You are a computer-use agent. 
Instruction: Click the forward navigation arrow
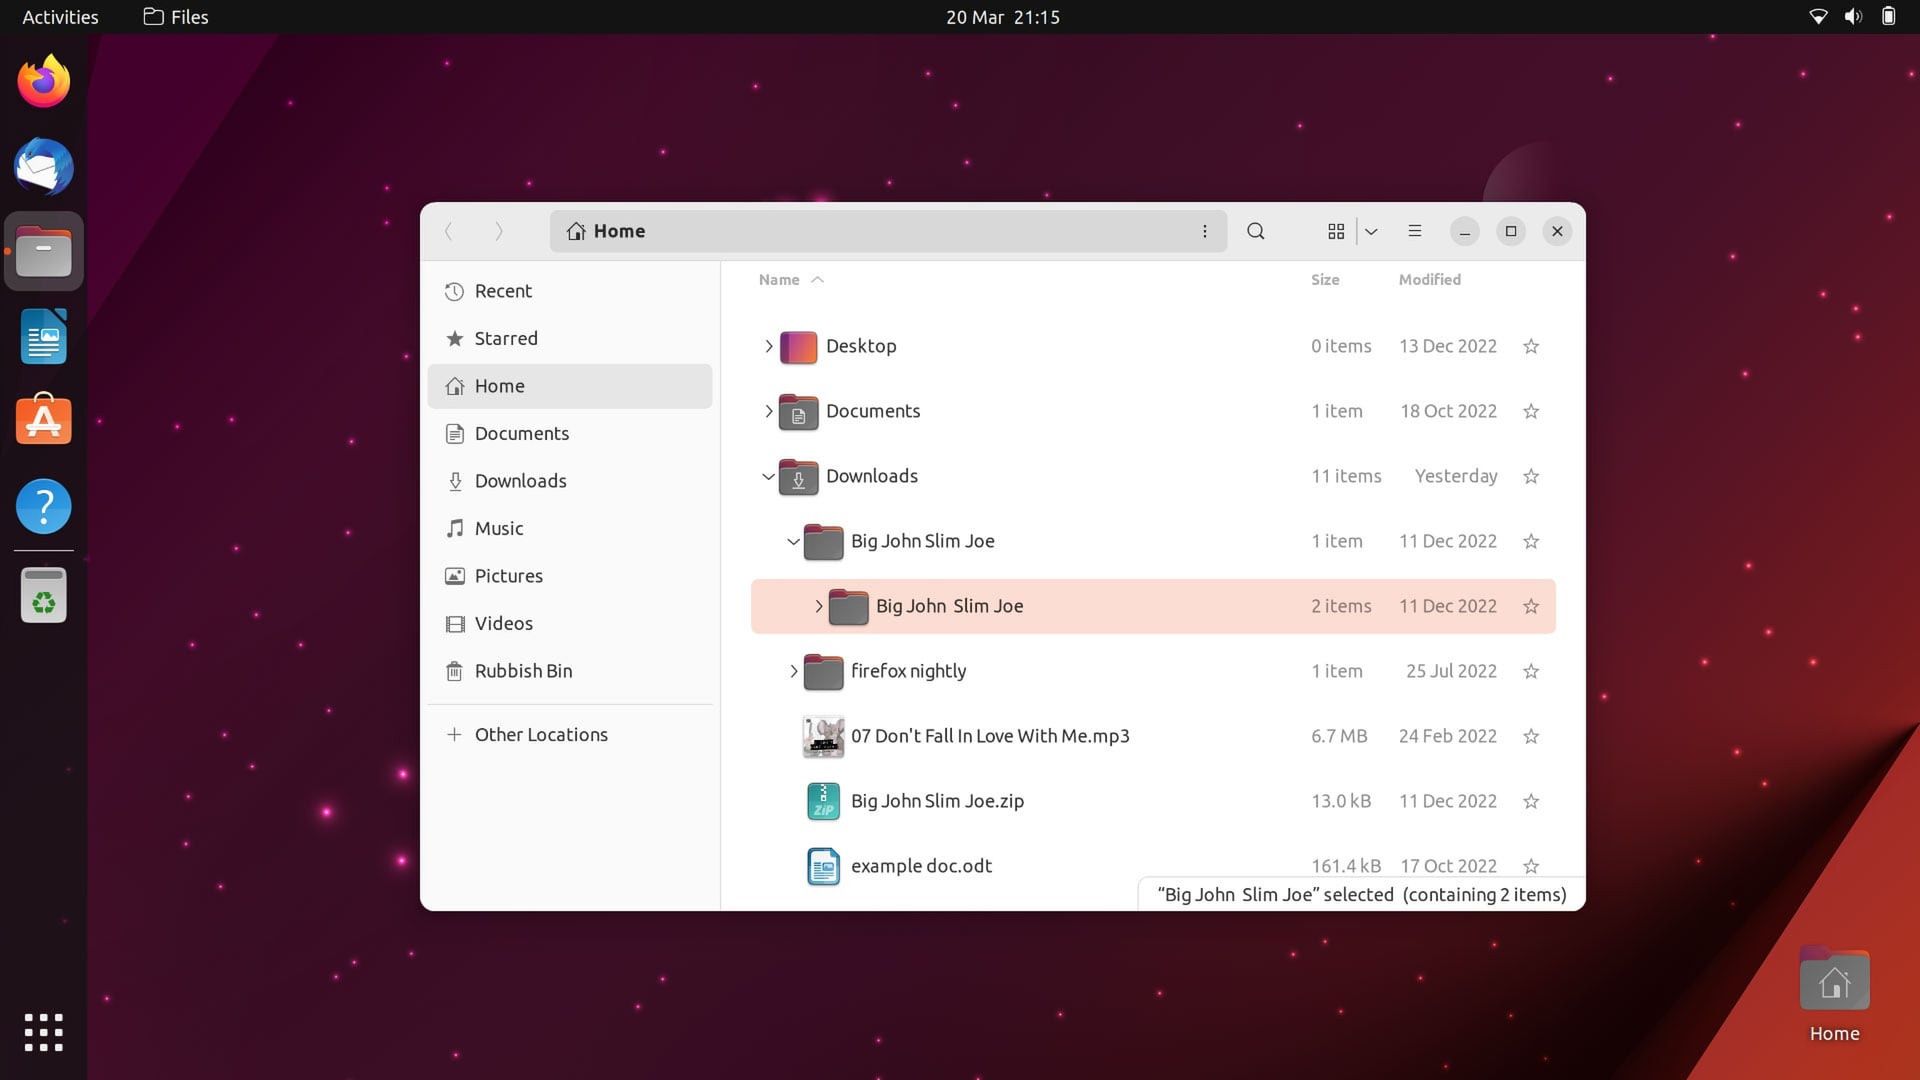pos(498,231)
